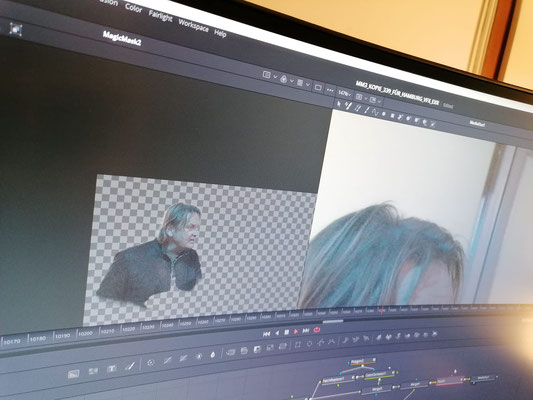Stop playback
The image size is (533, 400).
[287, 332]
